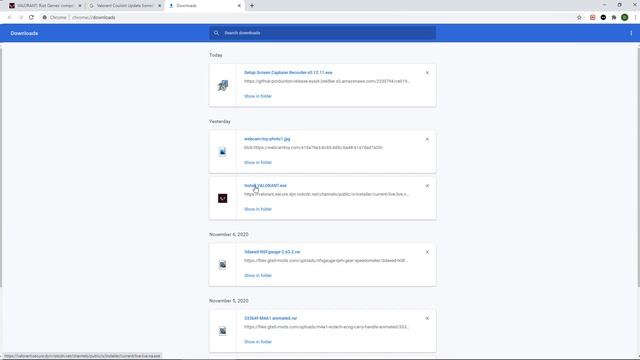This screenshot has width=640, height=360.
Task: Minimize the Chrome window
Action: tap(604, 5)
